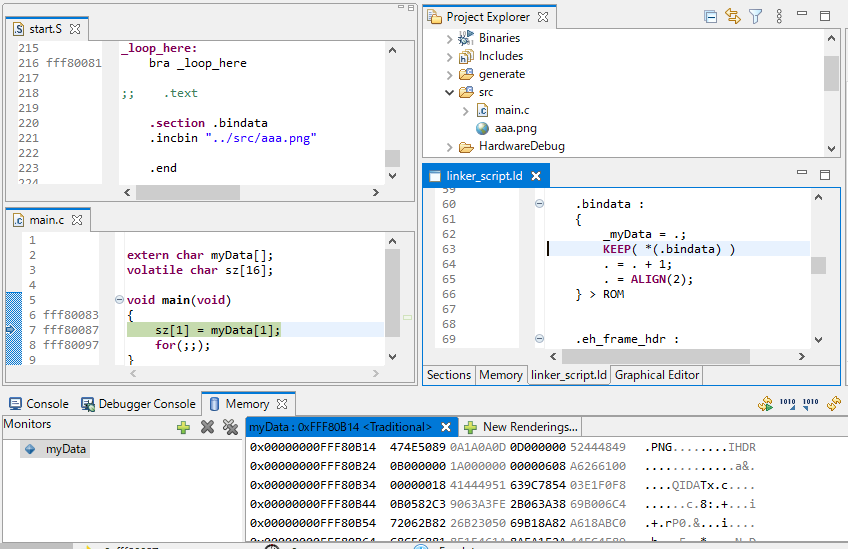The height and width of the screenshot is (549, 848).
Task: Click Project Explorer scroll up arrow
Action: [831, 38]
